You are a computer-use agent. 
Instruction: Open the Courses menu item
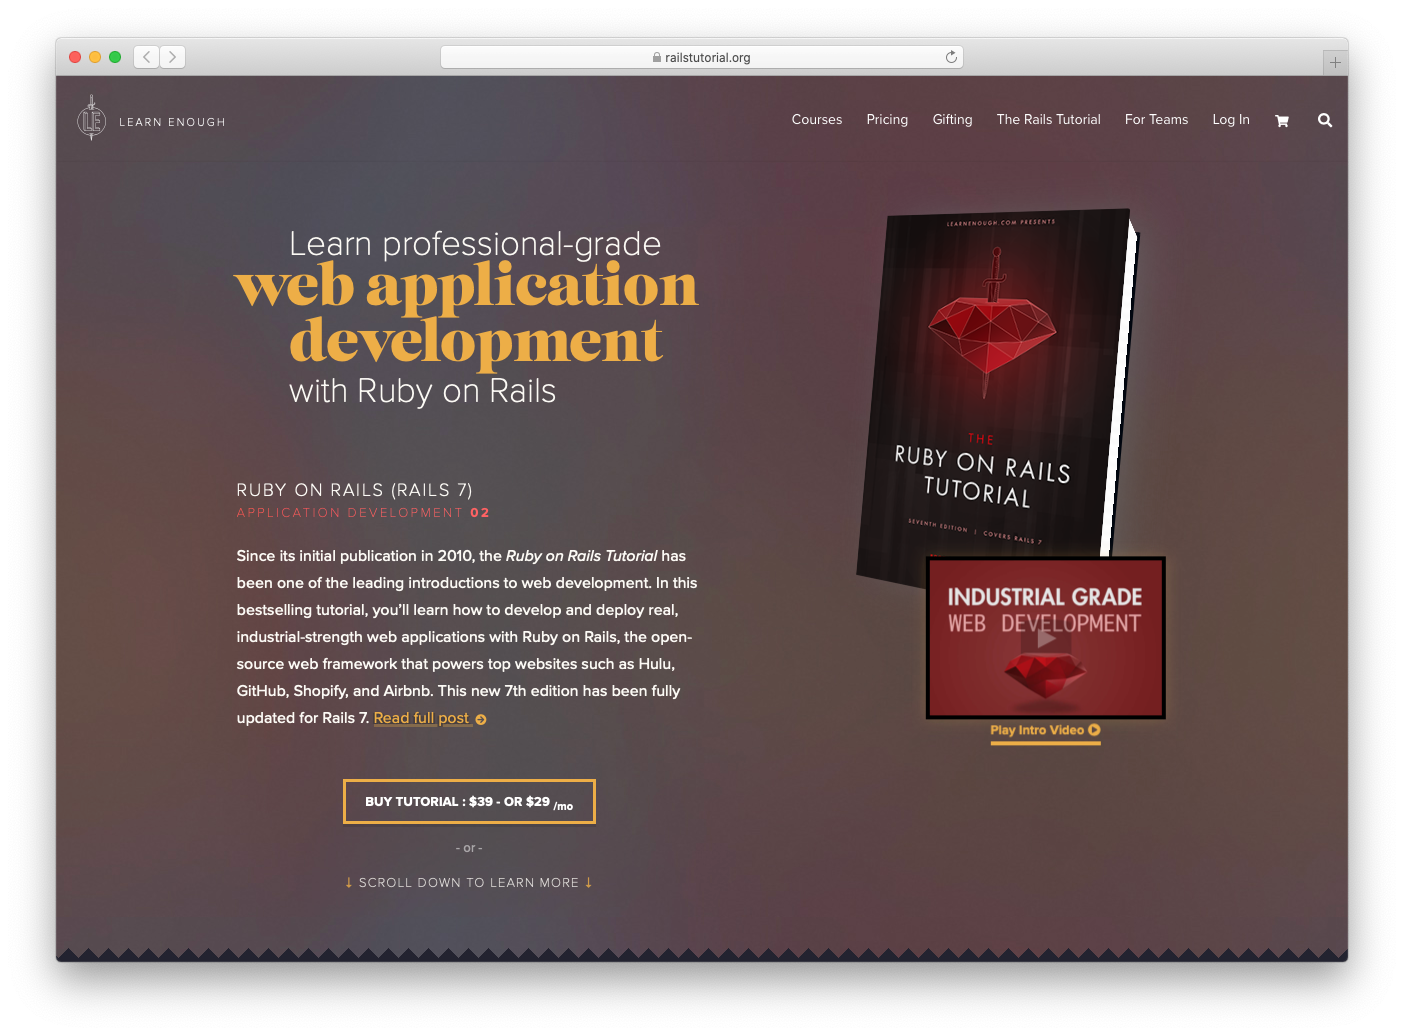(x=816, y=120)
